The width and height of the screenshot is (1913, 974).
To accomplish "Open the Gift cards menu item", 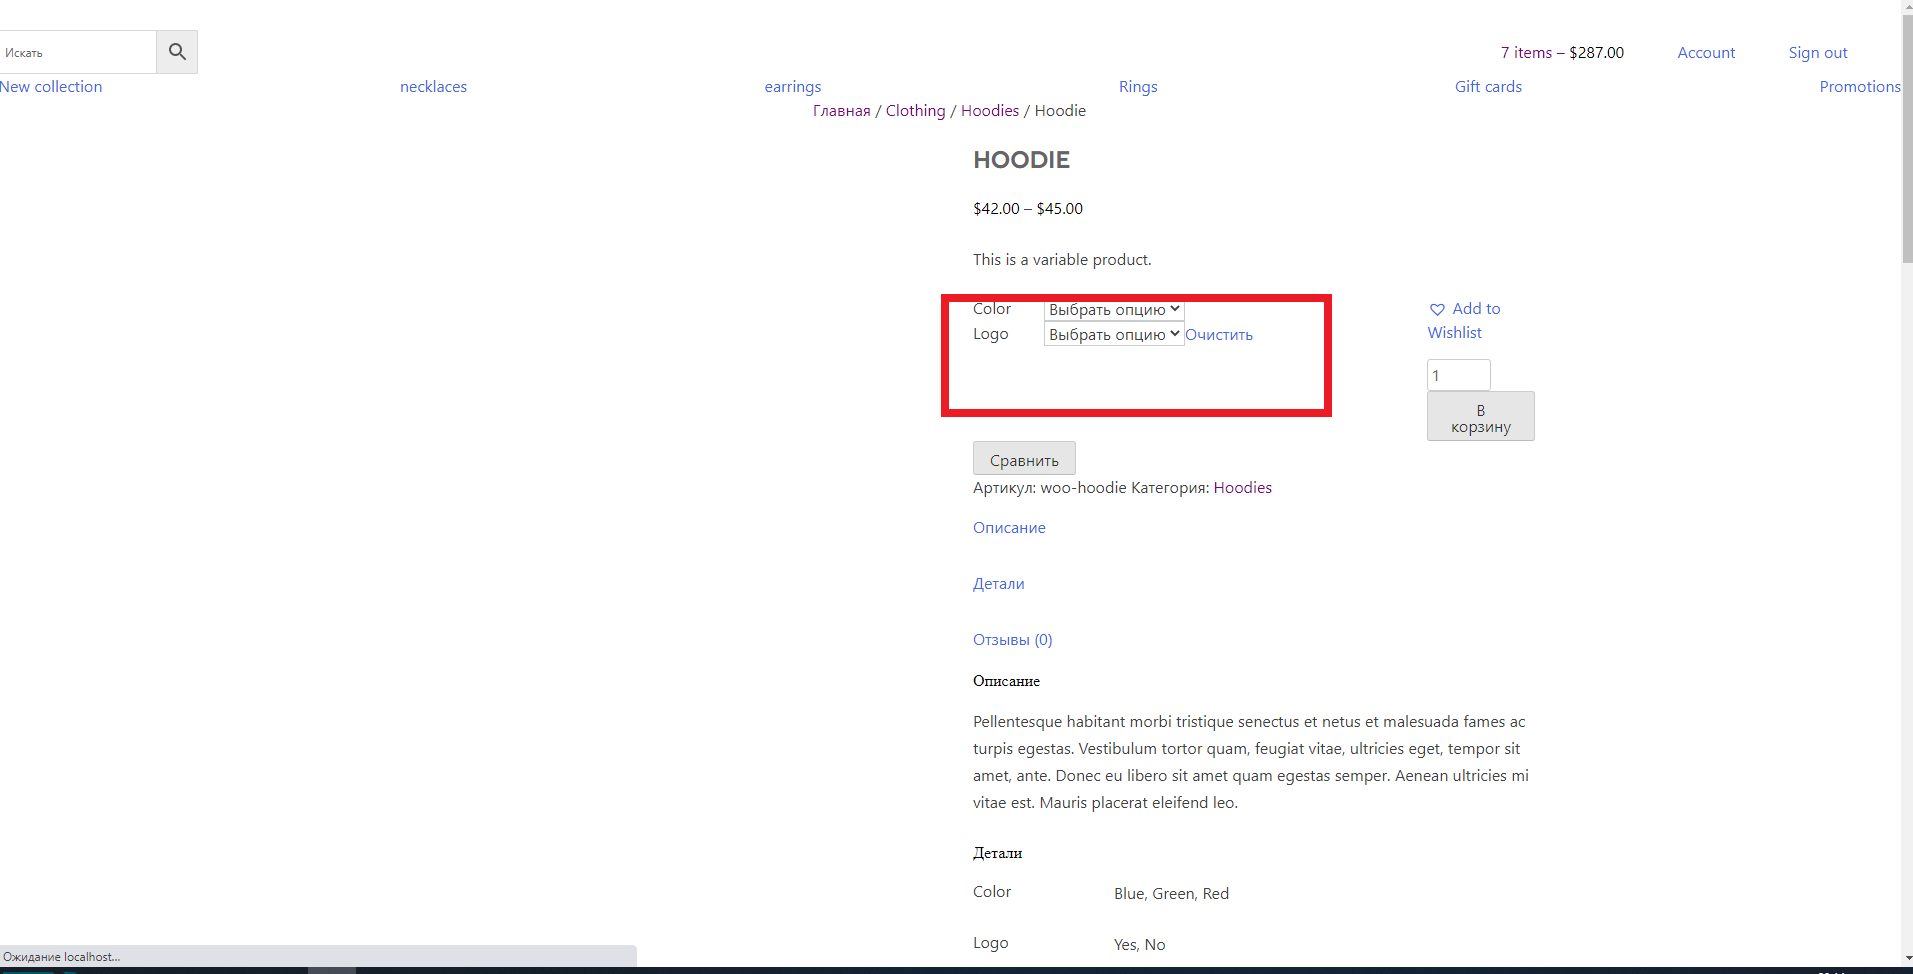I will click(1488, 87).
